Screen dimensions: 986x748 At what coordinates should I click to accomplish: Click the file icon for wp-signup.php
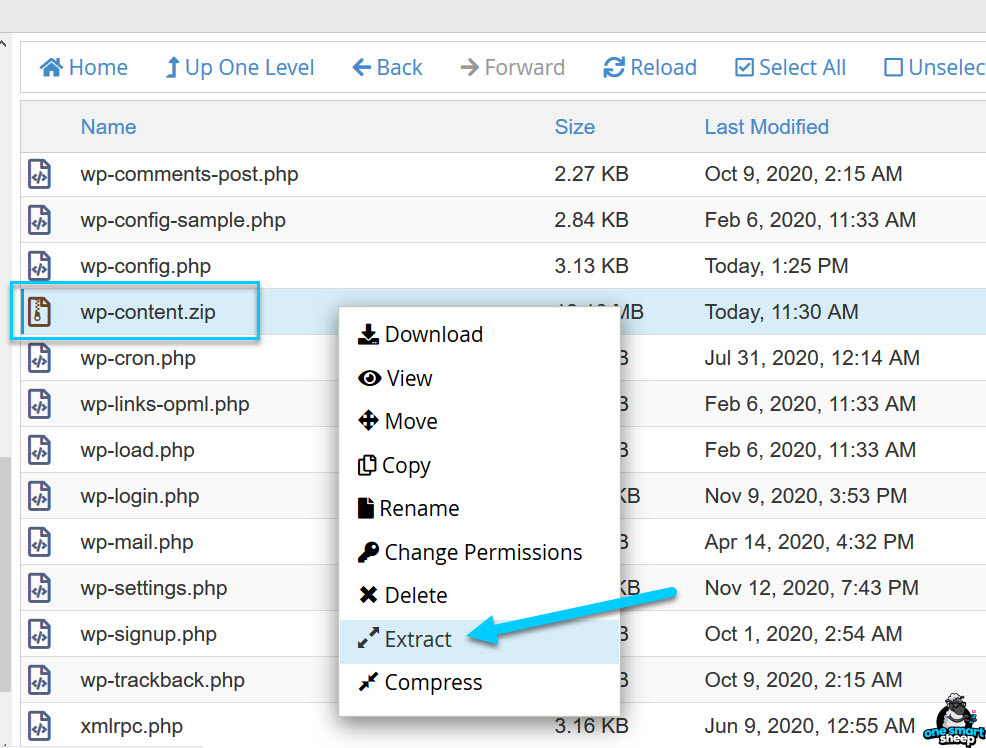(39, 634)
